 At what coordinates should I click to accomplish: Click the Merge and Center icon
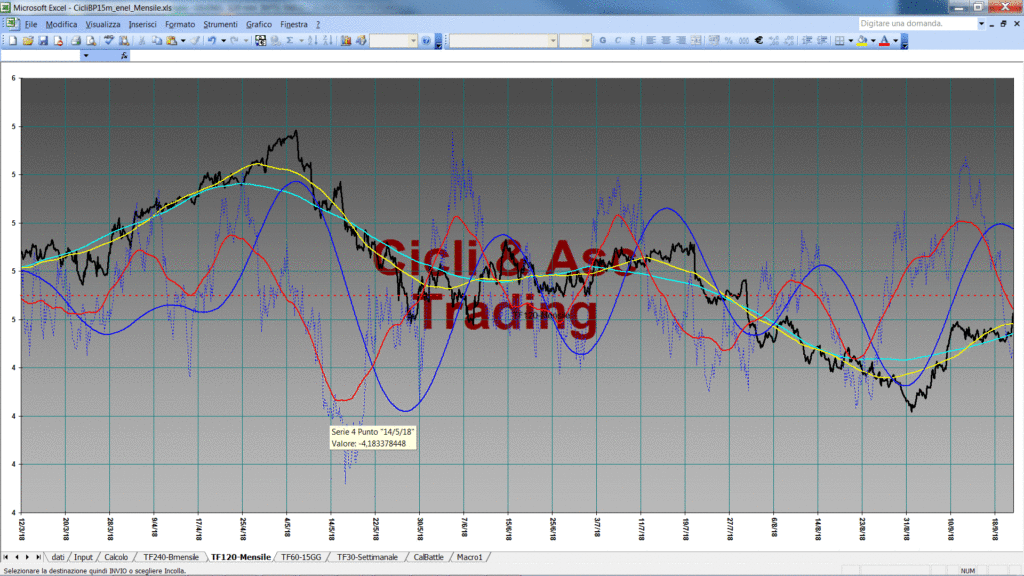tap(696, 40)
